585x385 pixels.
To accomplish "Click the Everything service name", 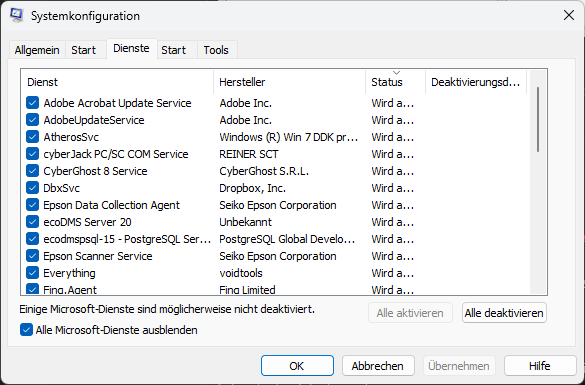I will tap(69, 273).
